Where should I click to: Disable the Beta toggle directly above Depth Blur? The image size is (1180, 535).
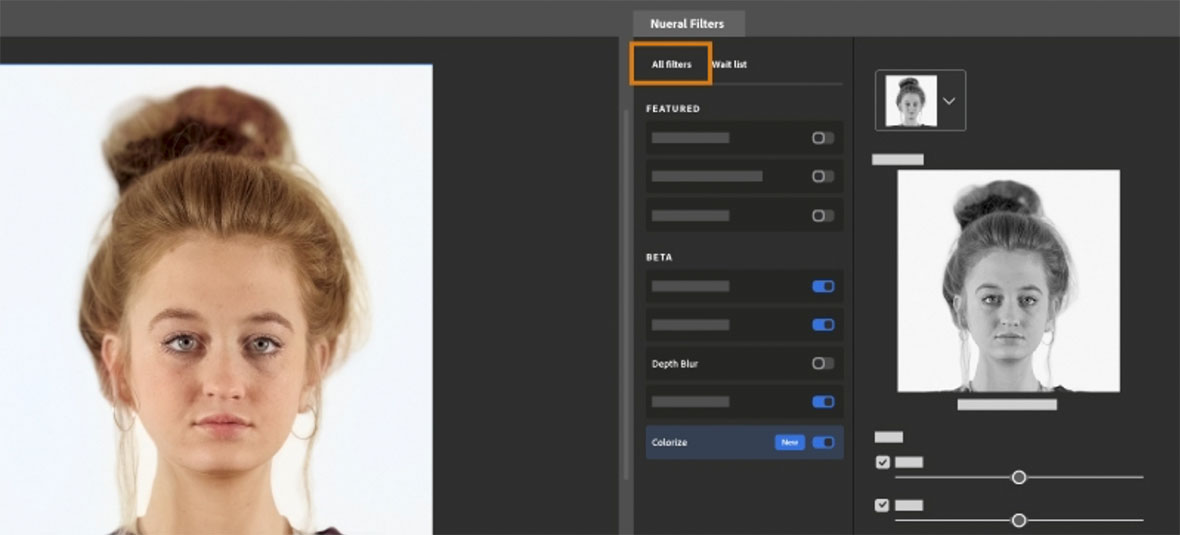(x=823, y=325)
